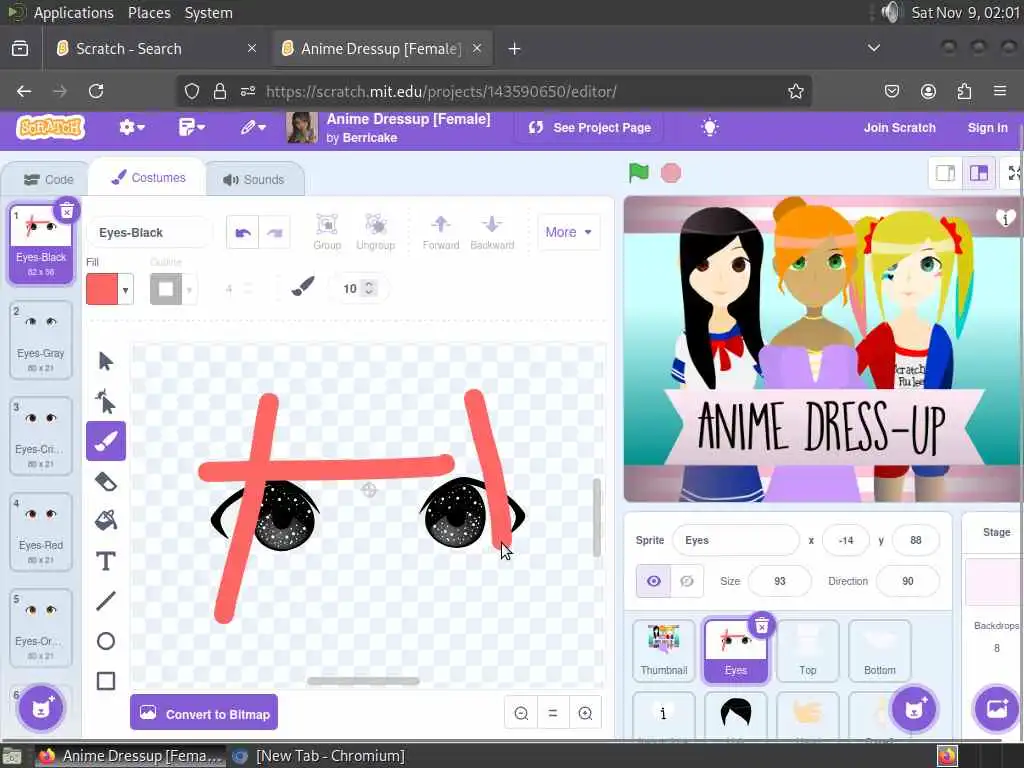The image size is (1024, 768).
Task: Select the Brush tool
Action: 106,441
